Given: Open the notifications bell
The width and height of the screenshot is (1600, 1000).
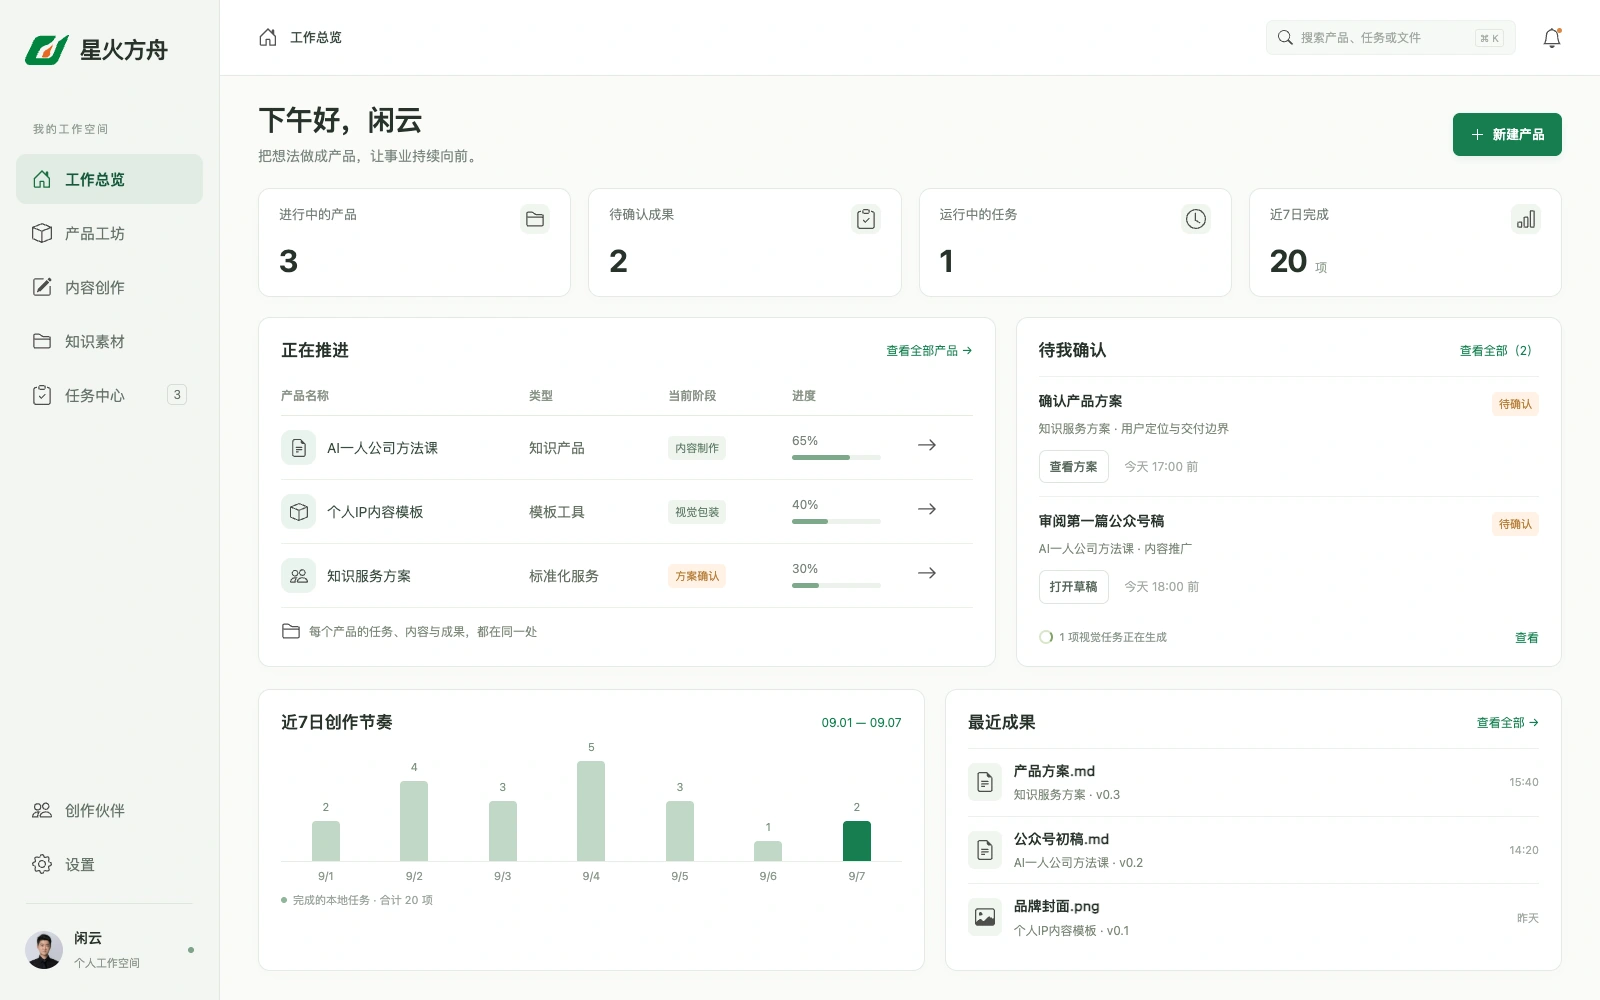Looking at the screenshot, I should 1551,38.
